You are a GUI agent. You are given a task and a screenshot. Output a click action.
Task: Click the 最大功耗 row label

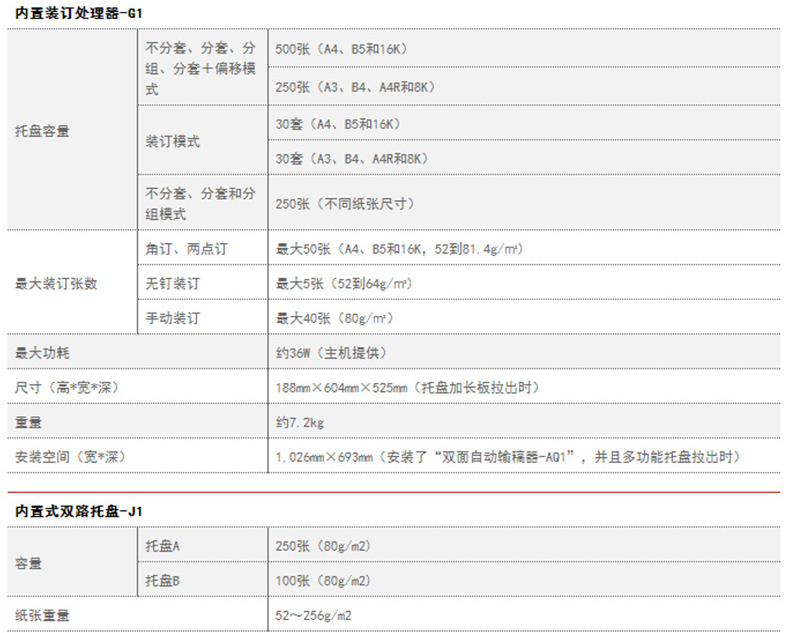point(42,354)
